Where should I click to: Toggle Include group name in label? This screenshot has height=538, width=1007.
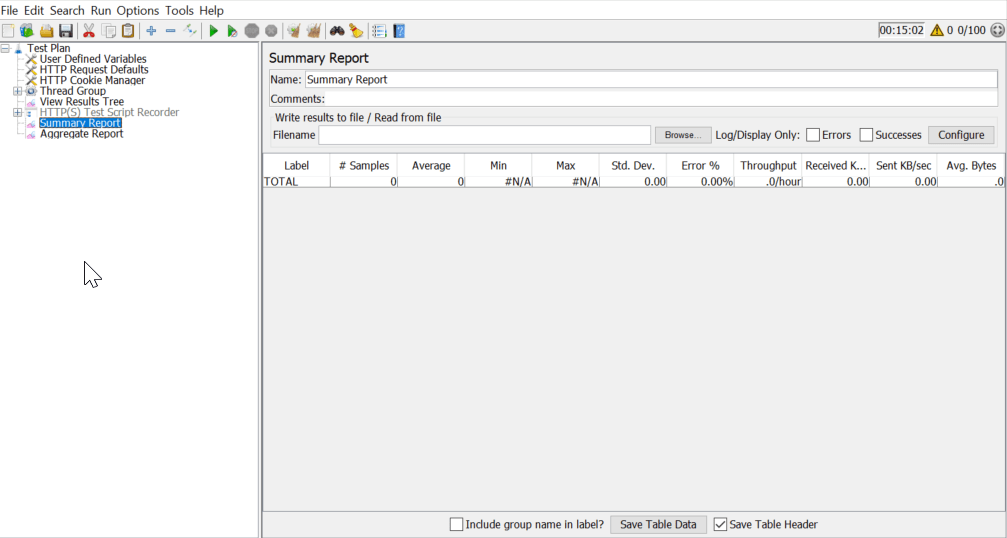tap(457, 524)
